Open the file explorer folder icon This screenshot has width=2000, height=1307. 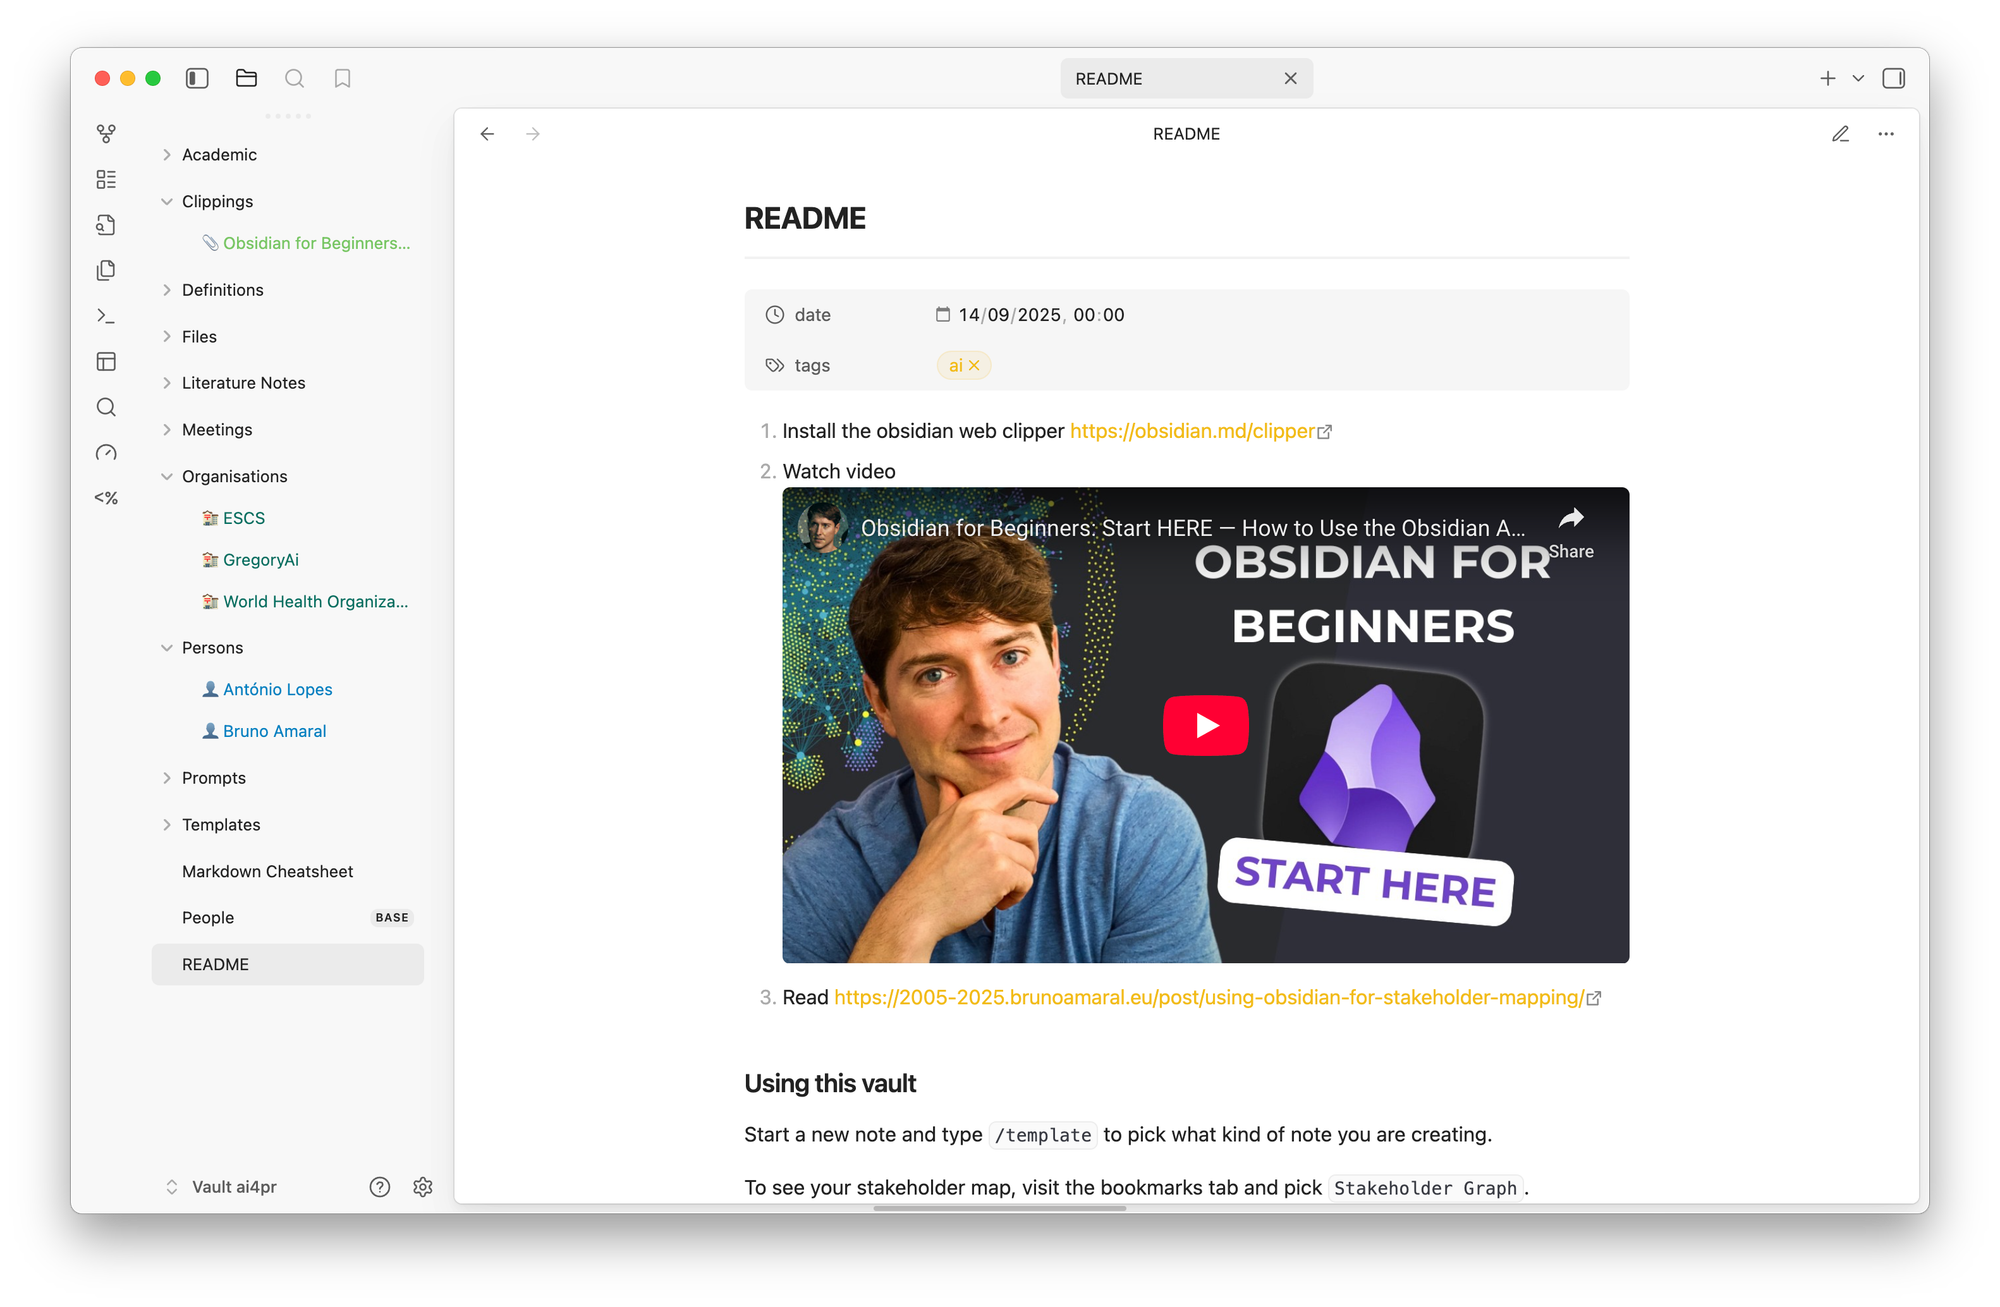(x=246, y=78)
